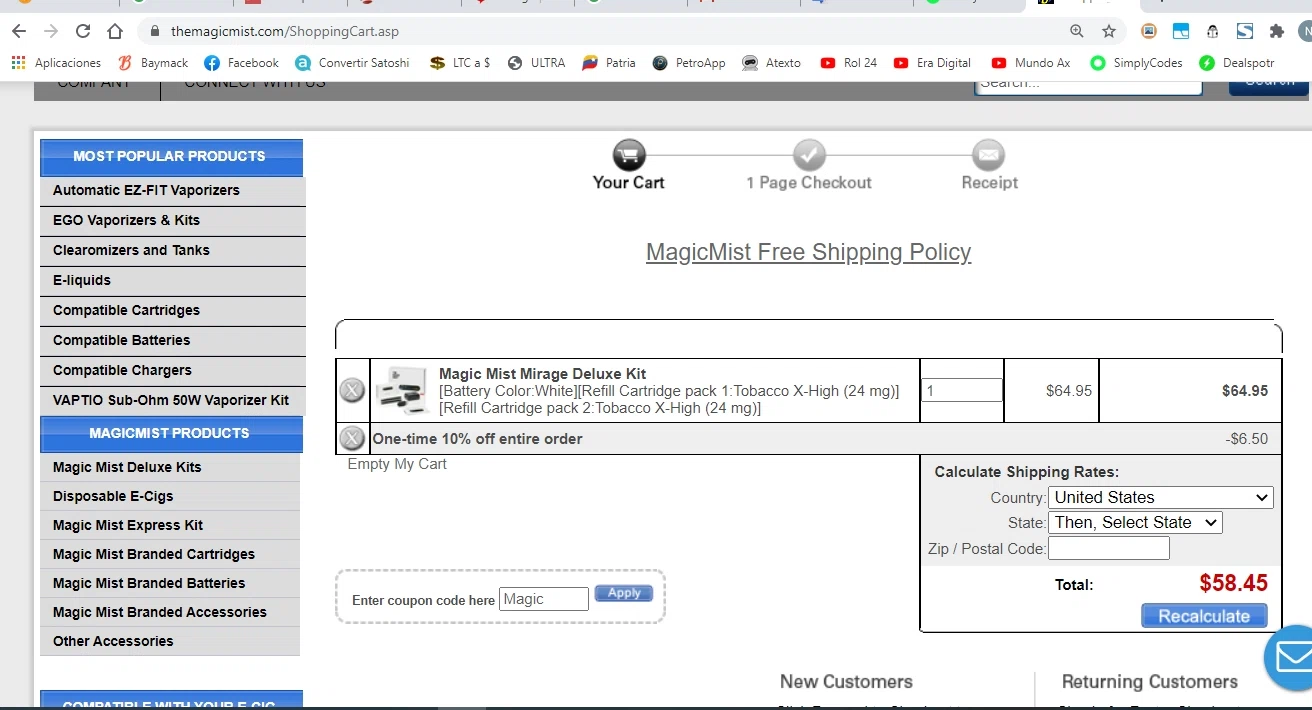Click 1 Page Checkout step icon

[x=809, y=155]
